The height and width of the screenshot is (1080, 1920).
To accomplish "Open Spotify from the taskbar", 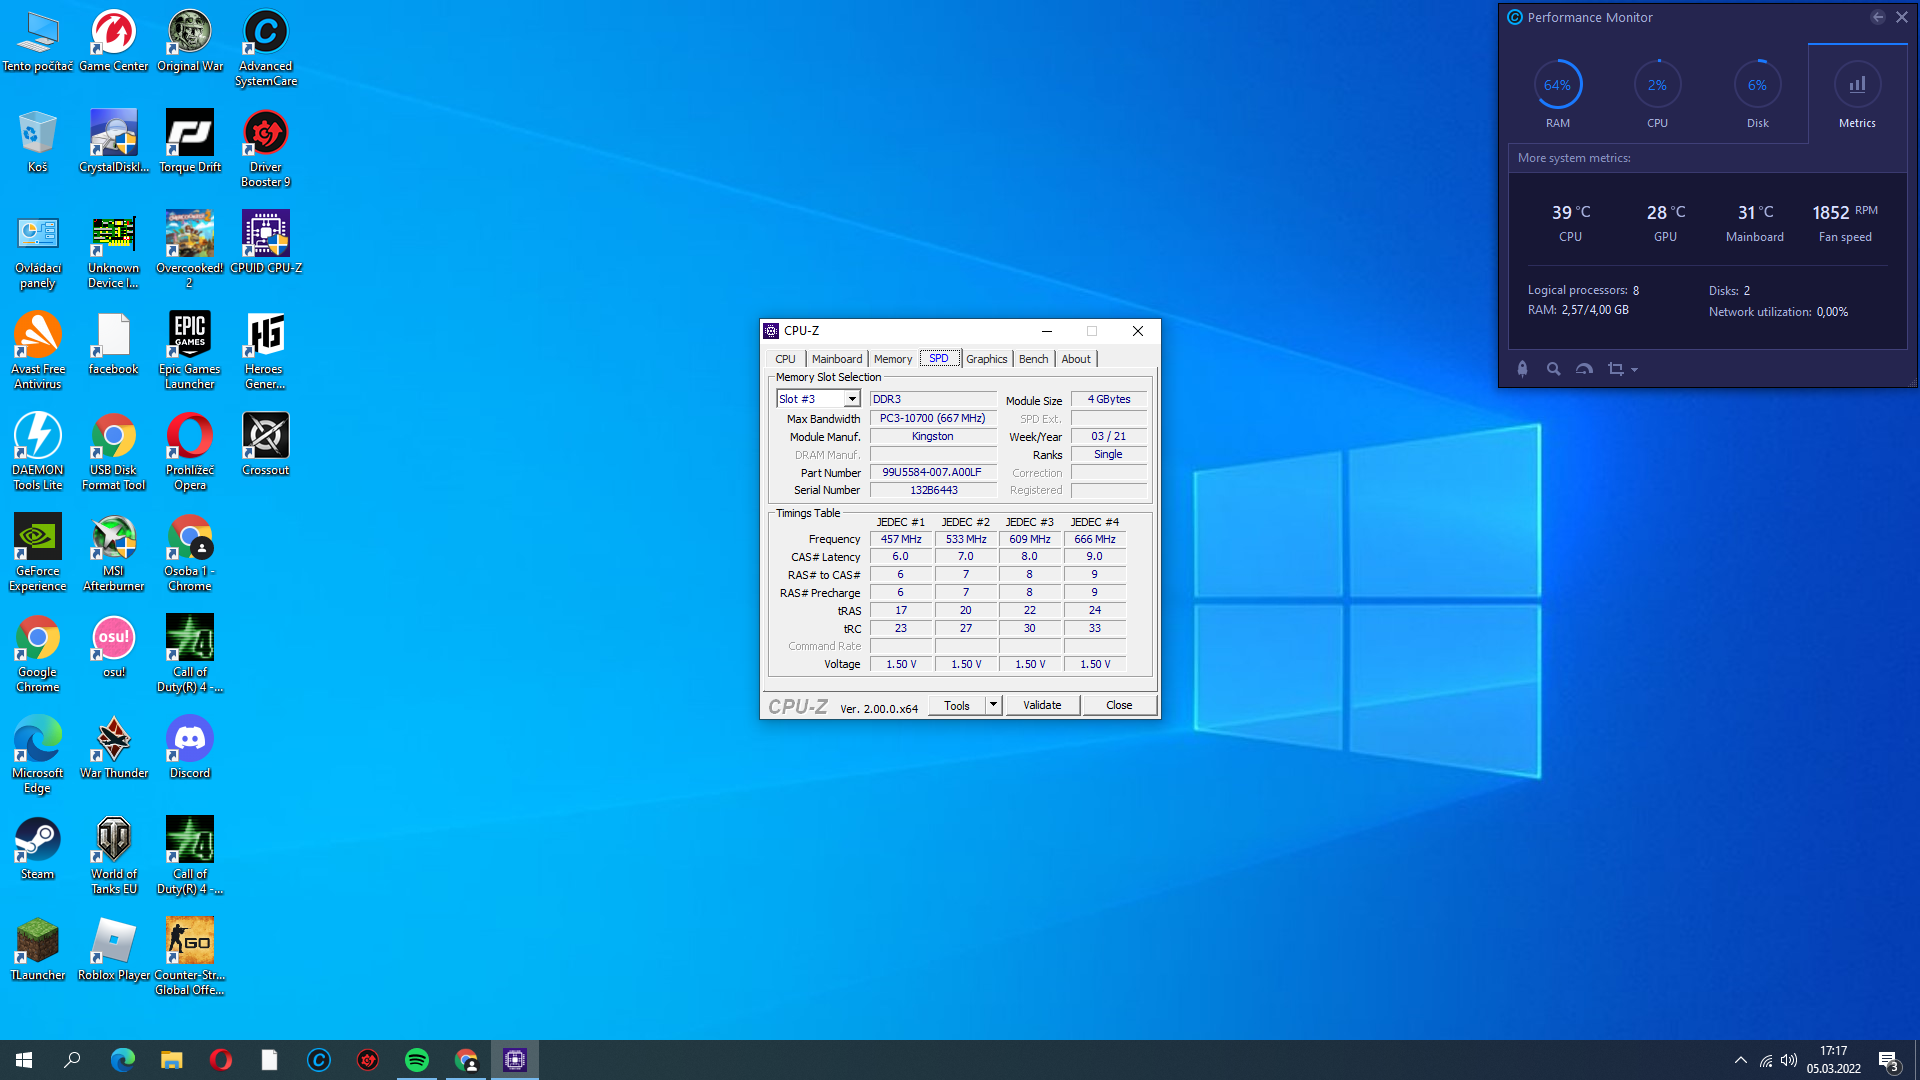I will (x=417, y=1060).
